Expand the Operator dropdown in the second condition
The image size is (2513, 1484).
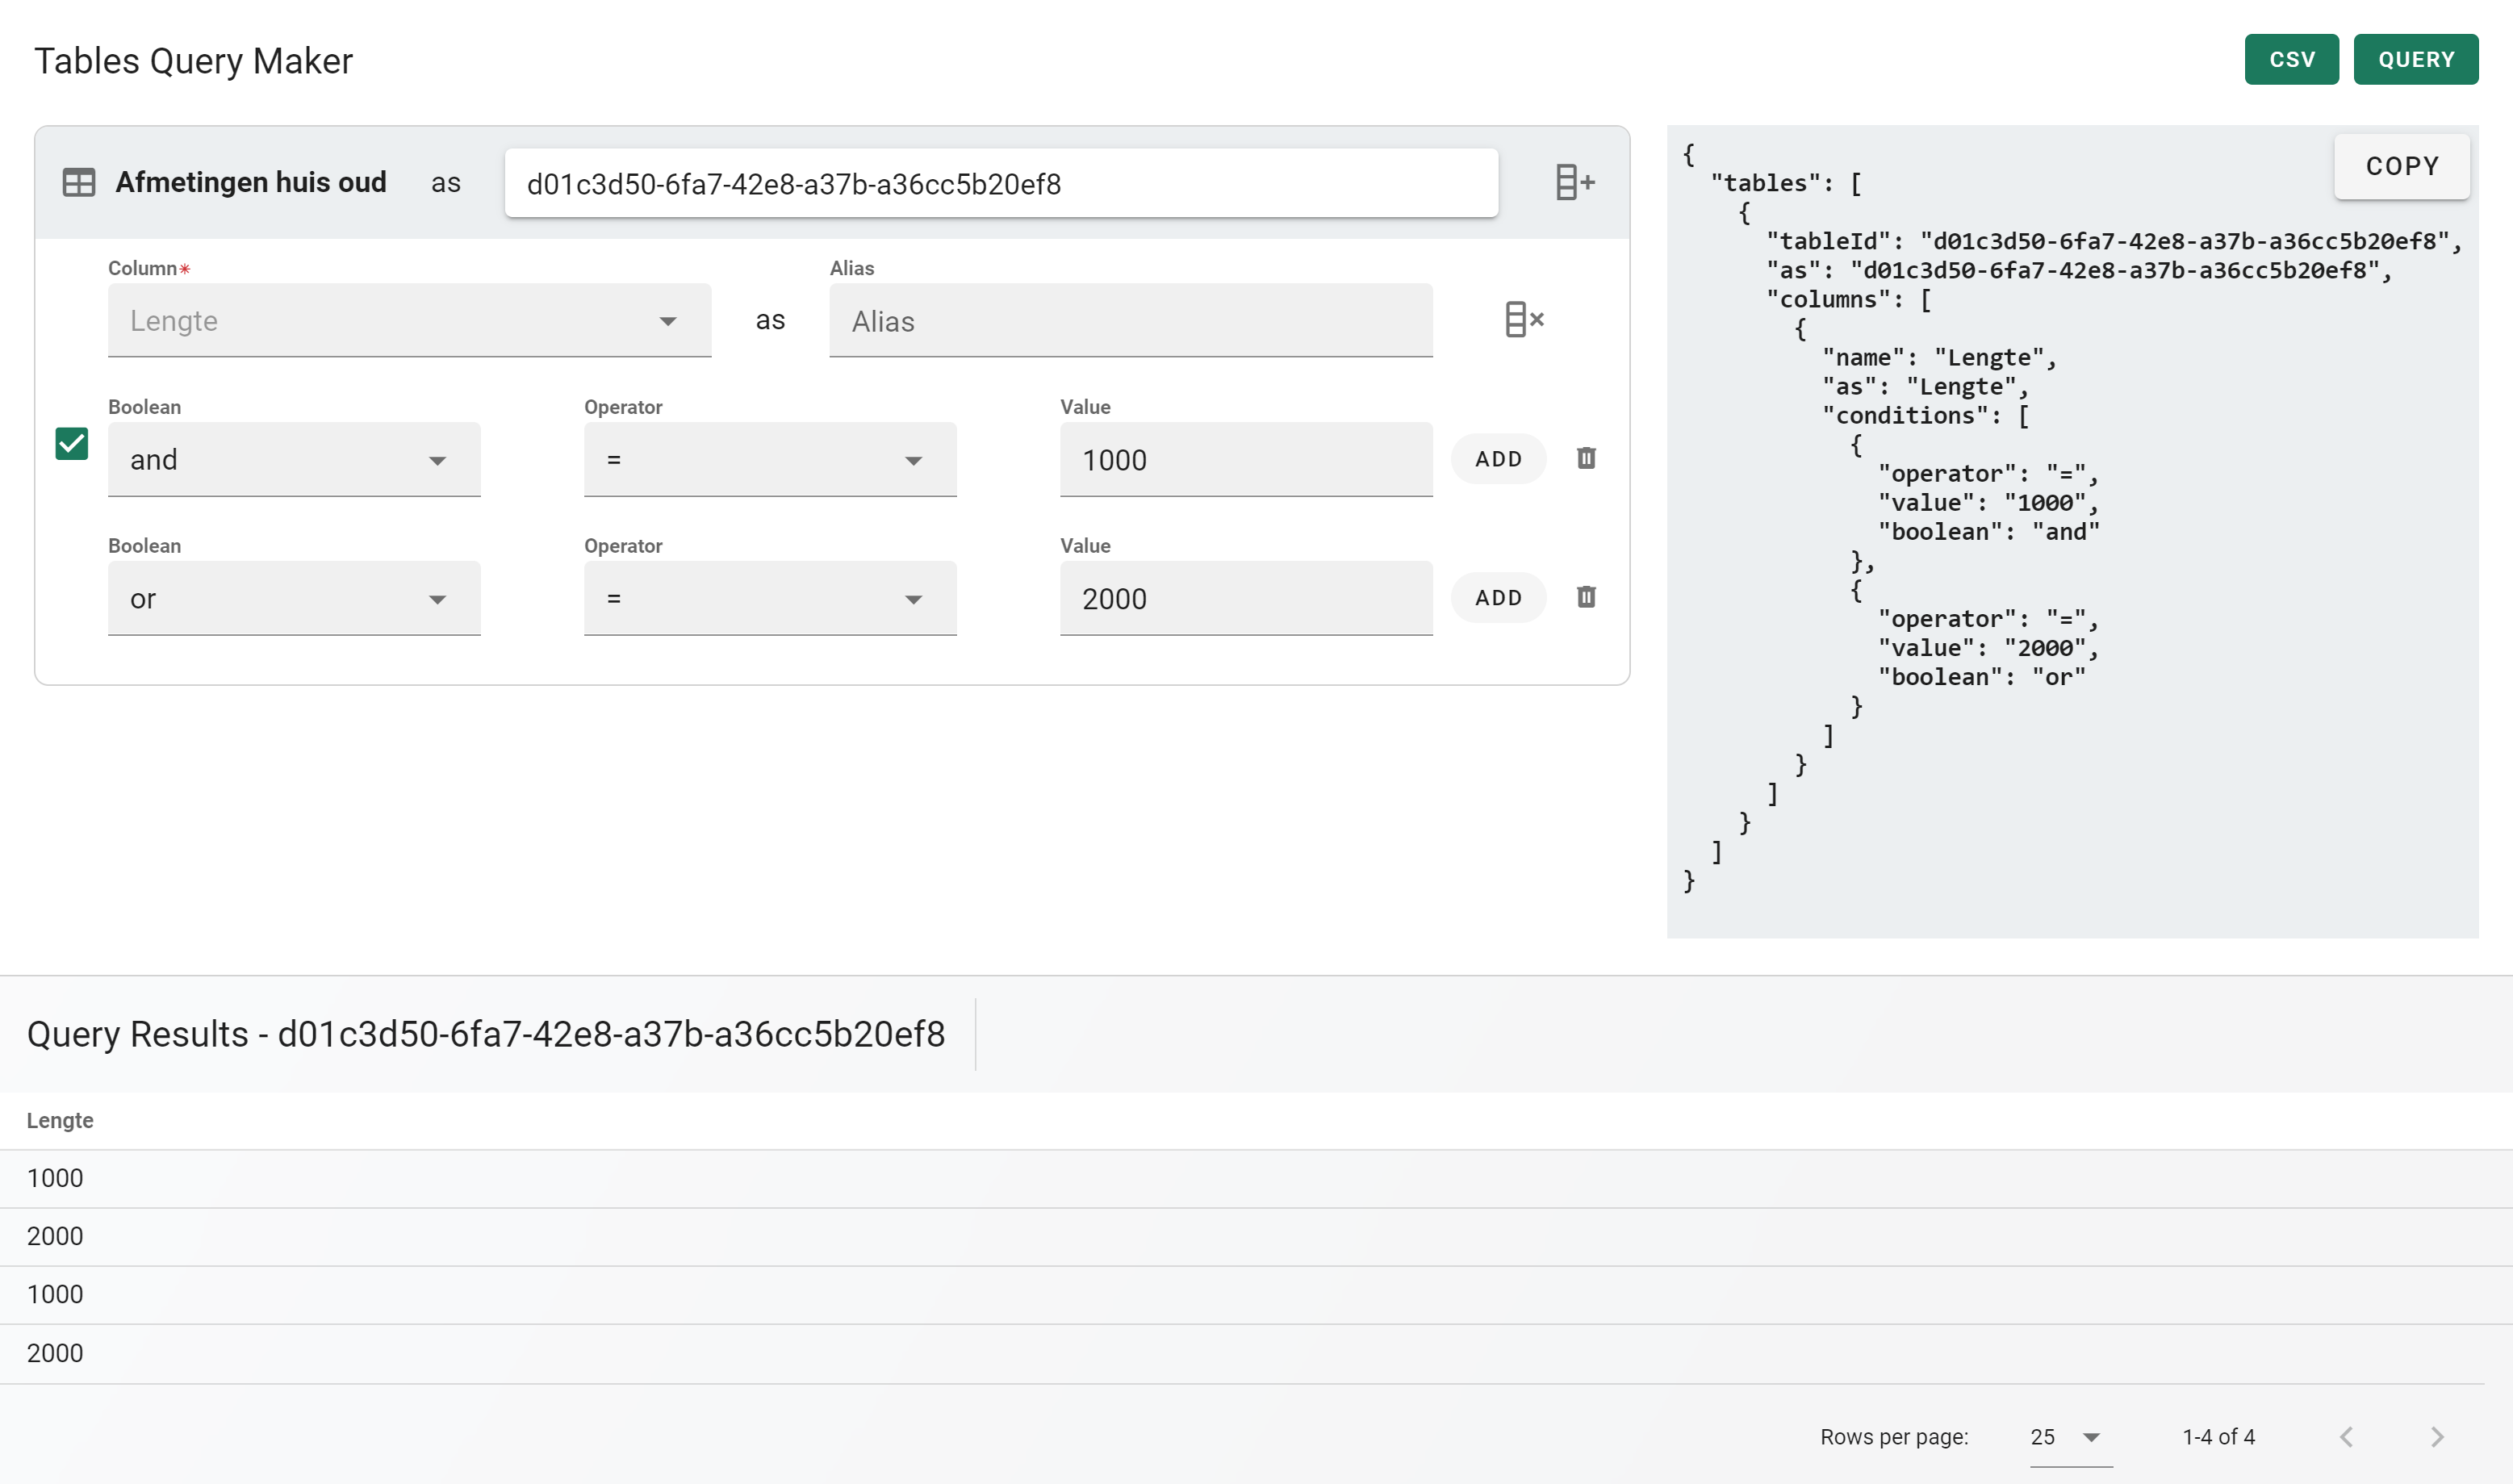(x=769, y=599)
